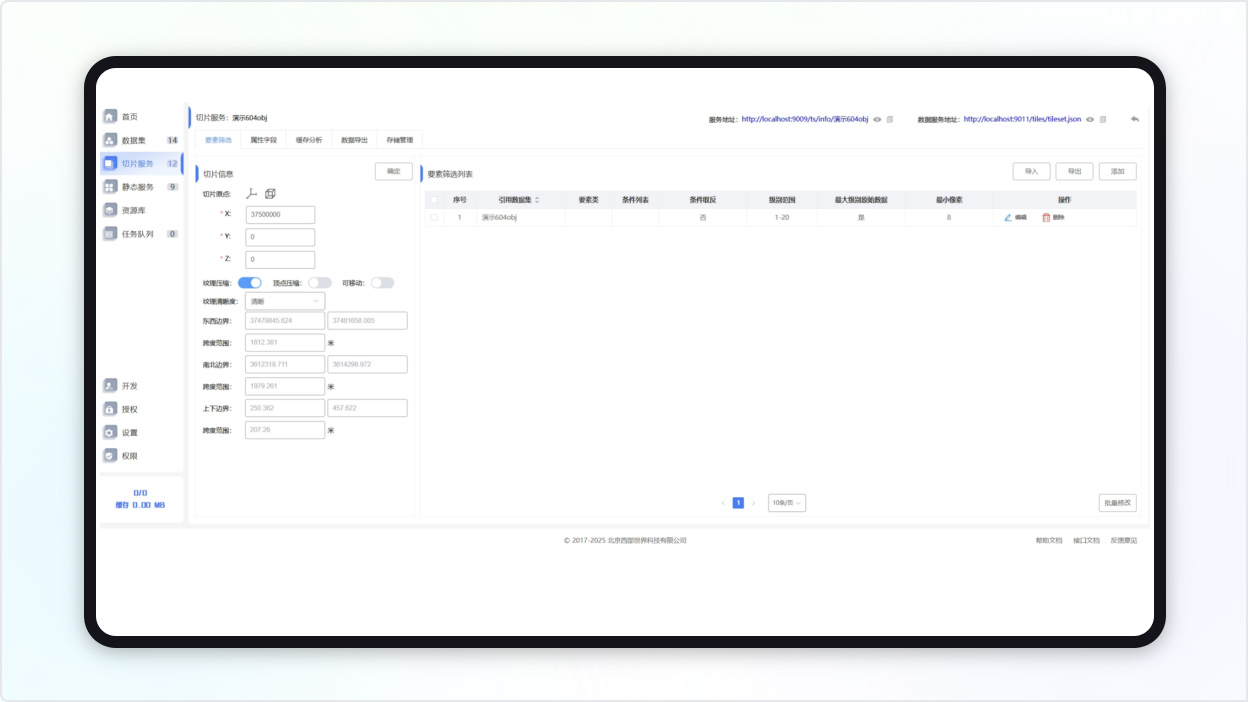Check the checkbox for row 演示604obj
Image resolution: width=1248 pixels, height=702 pixels.
pos(434,217)
